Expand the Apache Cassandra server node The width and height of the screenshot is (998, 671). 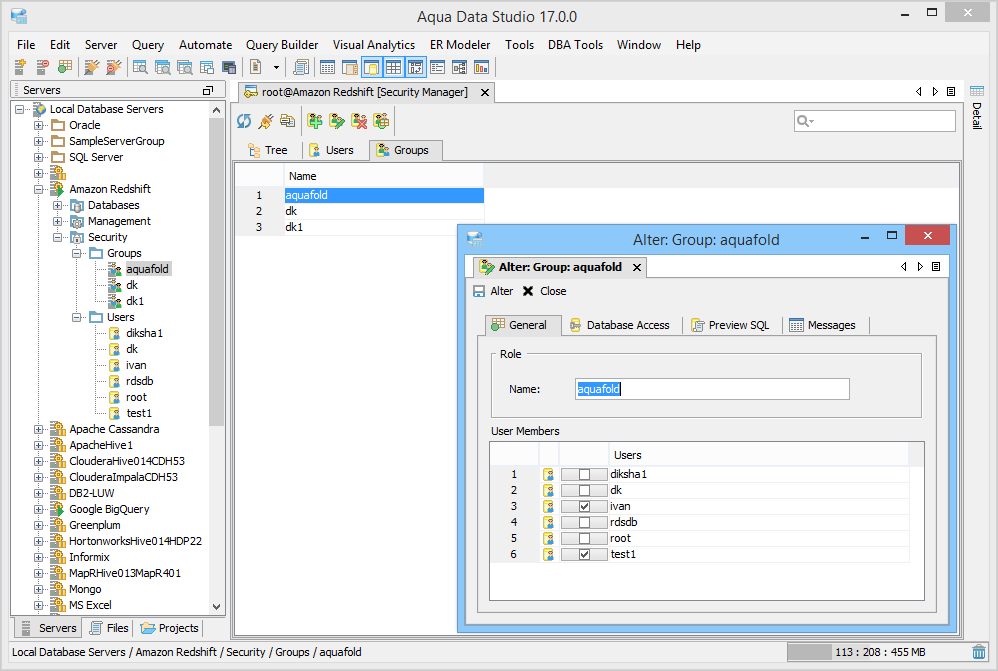pos(39,429)
